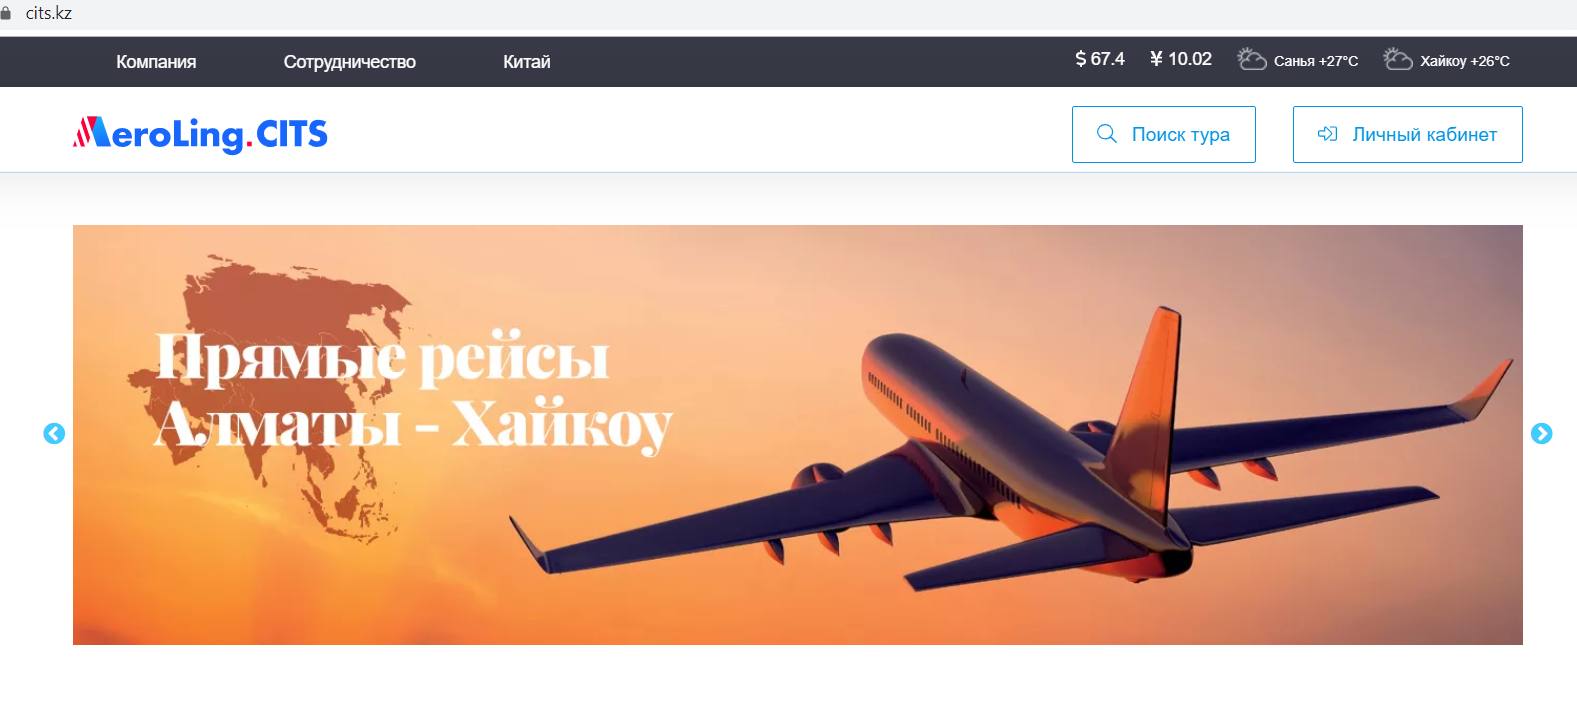Screen dimensions: 1577x706
Task: Click the Хайкоу weather cloud icon
Action: pyautogui.click(x=1397, y=59)
